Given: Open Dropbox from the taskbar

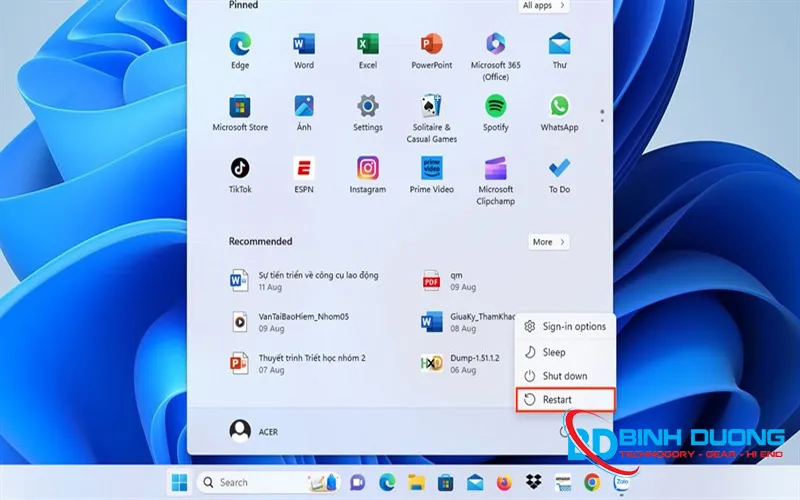Looking at the screenshot, I should (x=534, y=482).
